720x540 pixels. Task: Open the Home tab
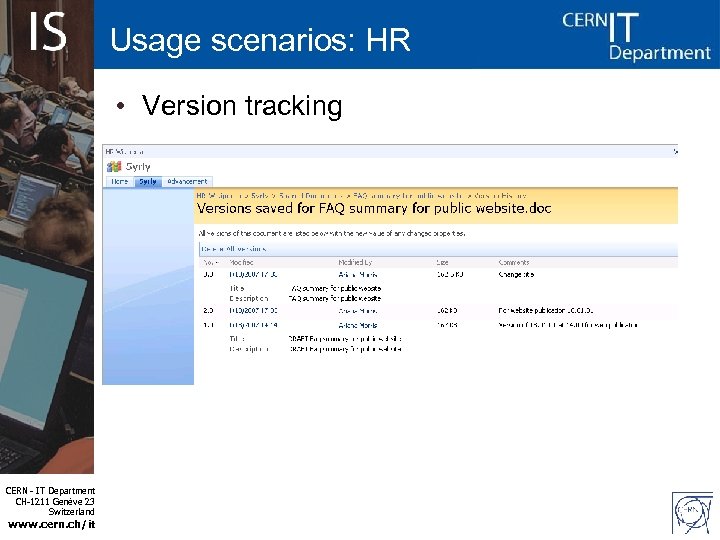coord(119,181)
